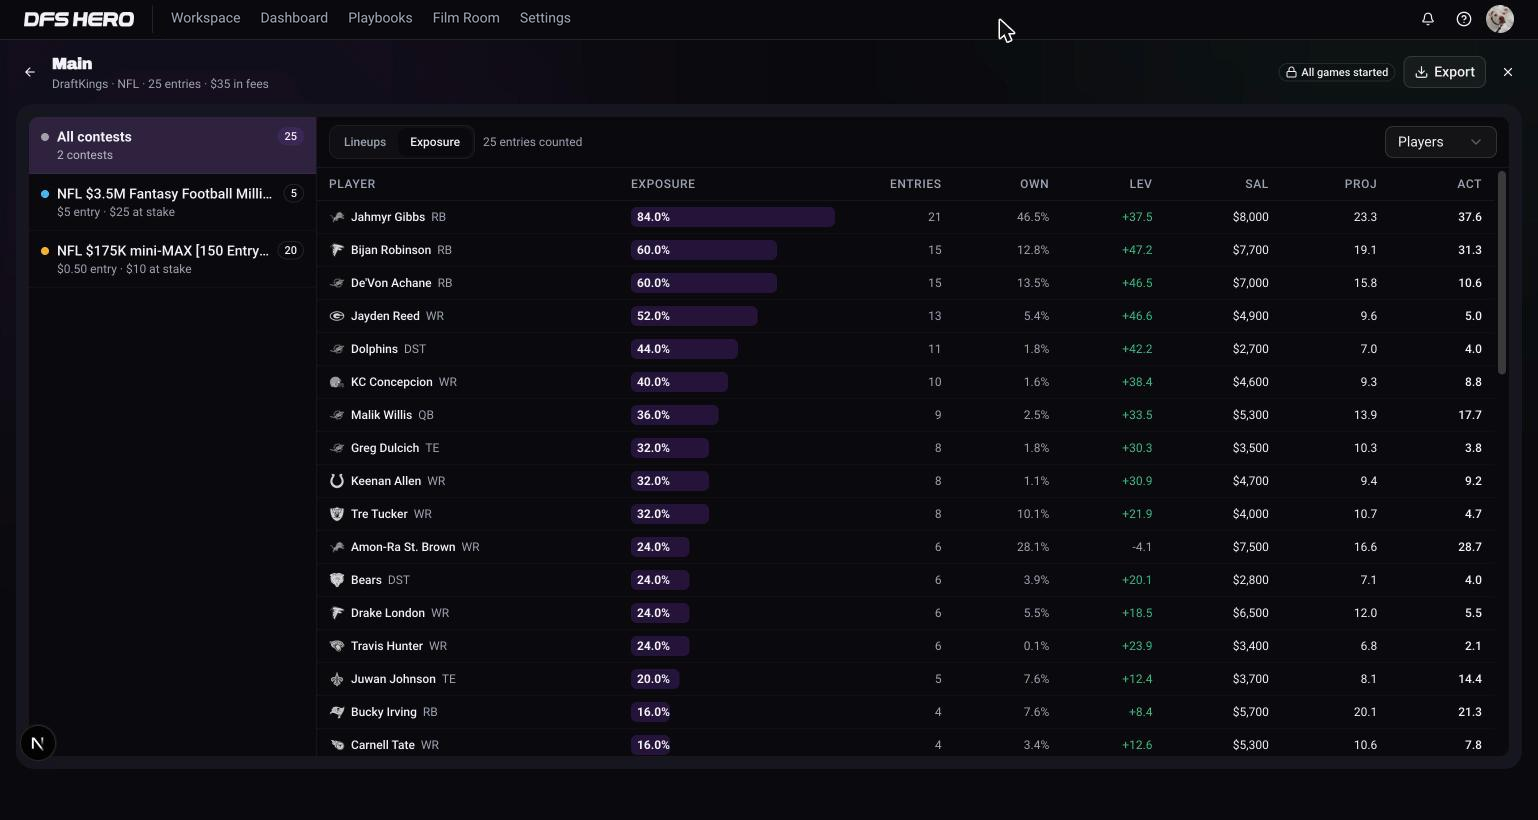The image size is (1538, 820).
Task: Open the user profile avatar
Action: click(x=1500, y=19)
